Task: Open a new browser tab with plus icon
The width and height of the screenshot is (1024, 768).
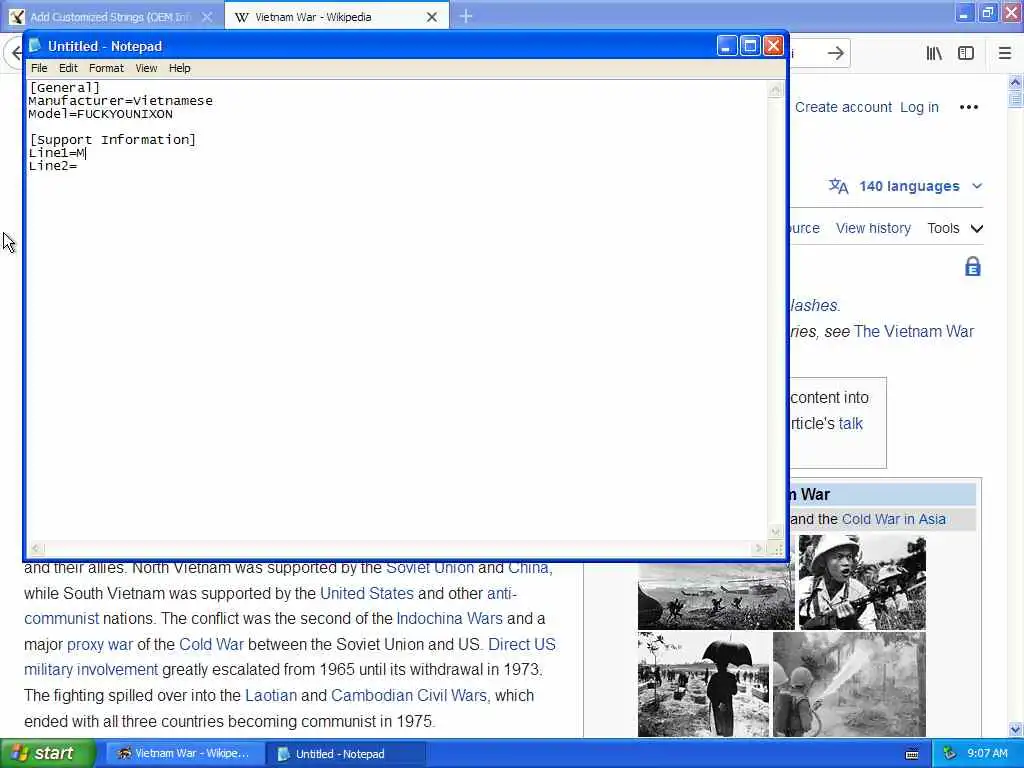Action: pyautogui.click(x=466, y=16)
